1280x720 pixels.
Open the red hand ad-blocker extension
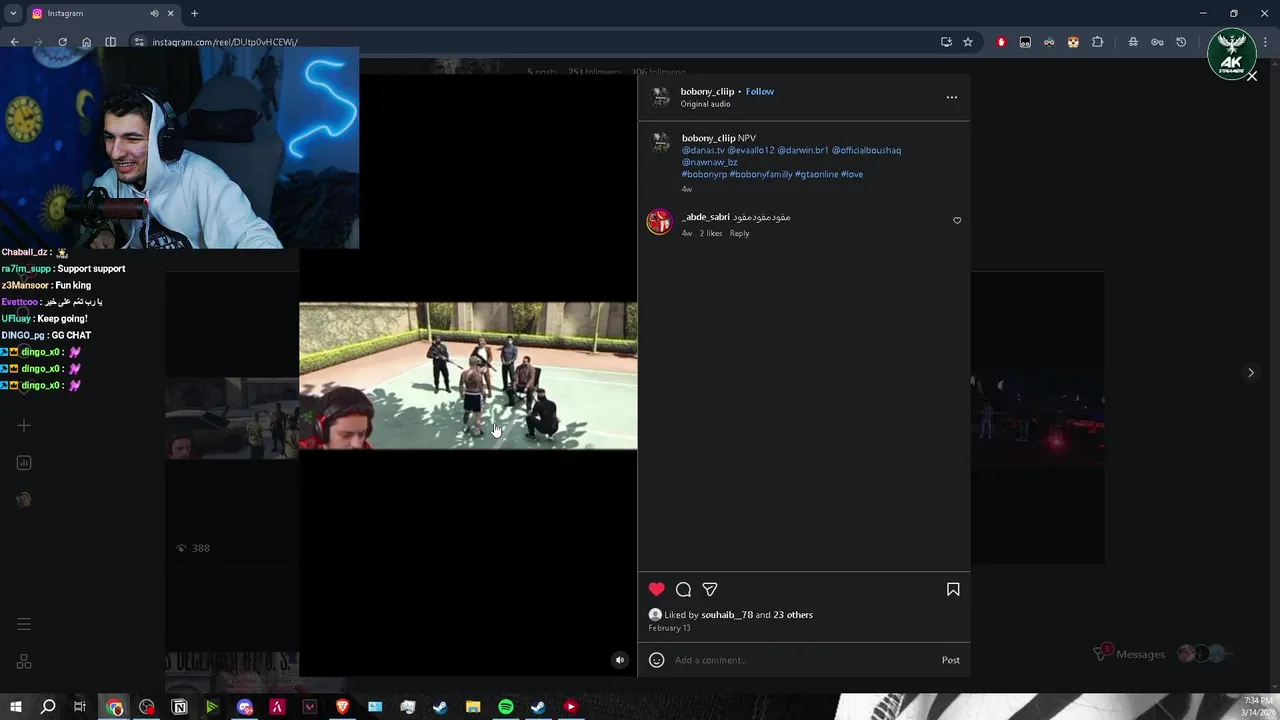click(x=1001, y=42)
